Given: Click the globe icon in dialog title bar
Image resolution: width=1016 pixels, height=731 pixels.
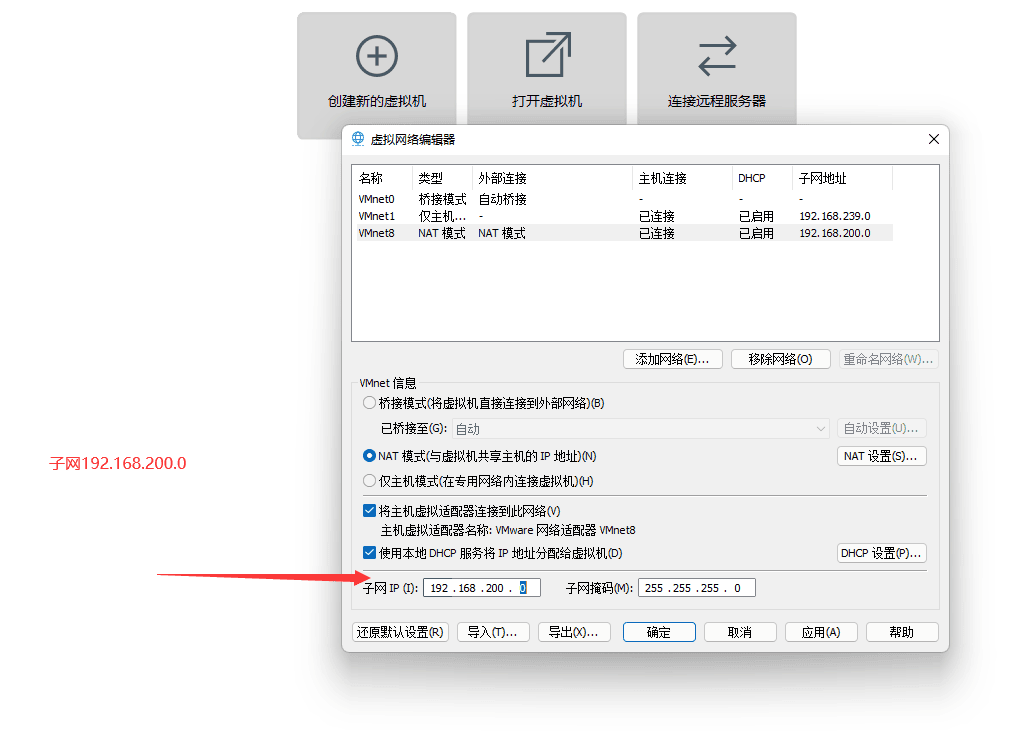Looking at the screenshot, I should pyautogui.click(x=358, y=139).
